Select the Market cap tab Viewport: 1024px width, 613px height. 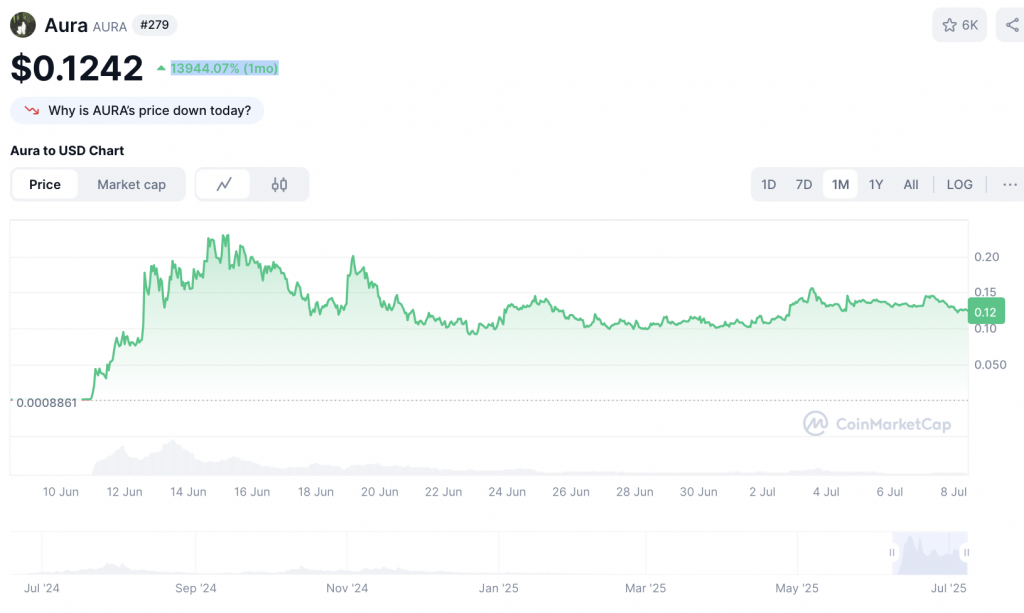point(131,185)
